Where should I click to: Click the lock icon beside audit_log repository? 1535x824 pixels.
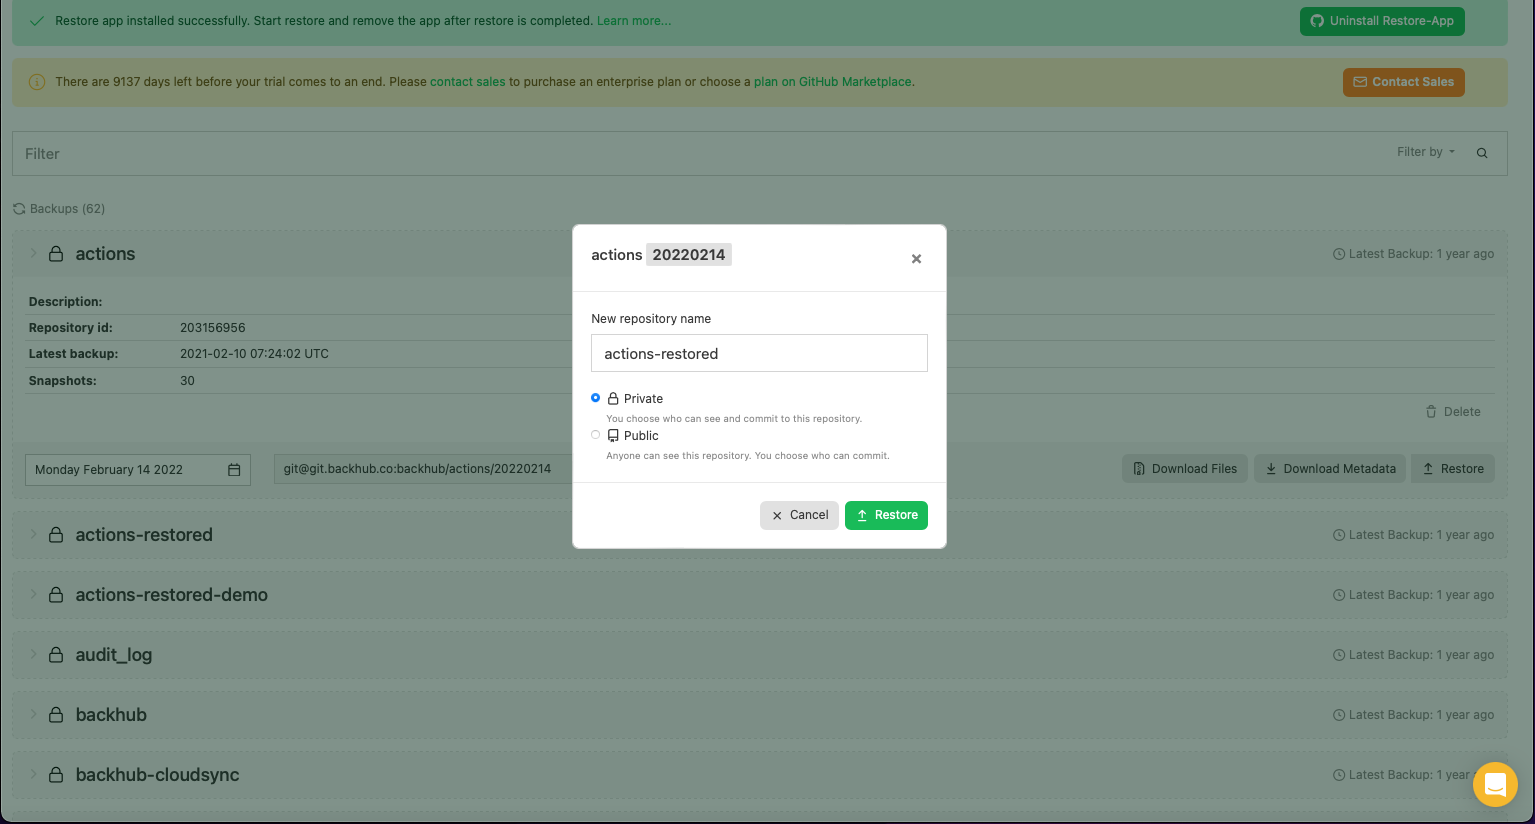point(55,654)
